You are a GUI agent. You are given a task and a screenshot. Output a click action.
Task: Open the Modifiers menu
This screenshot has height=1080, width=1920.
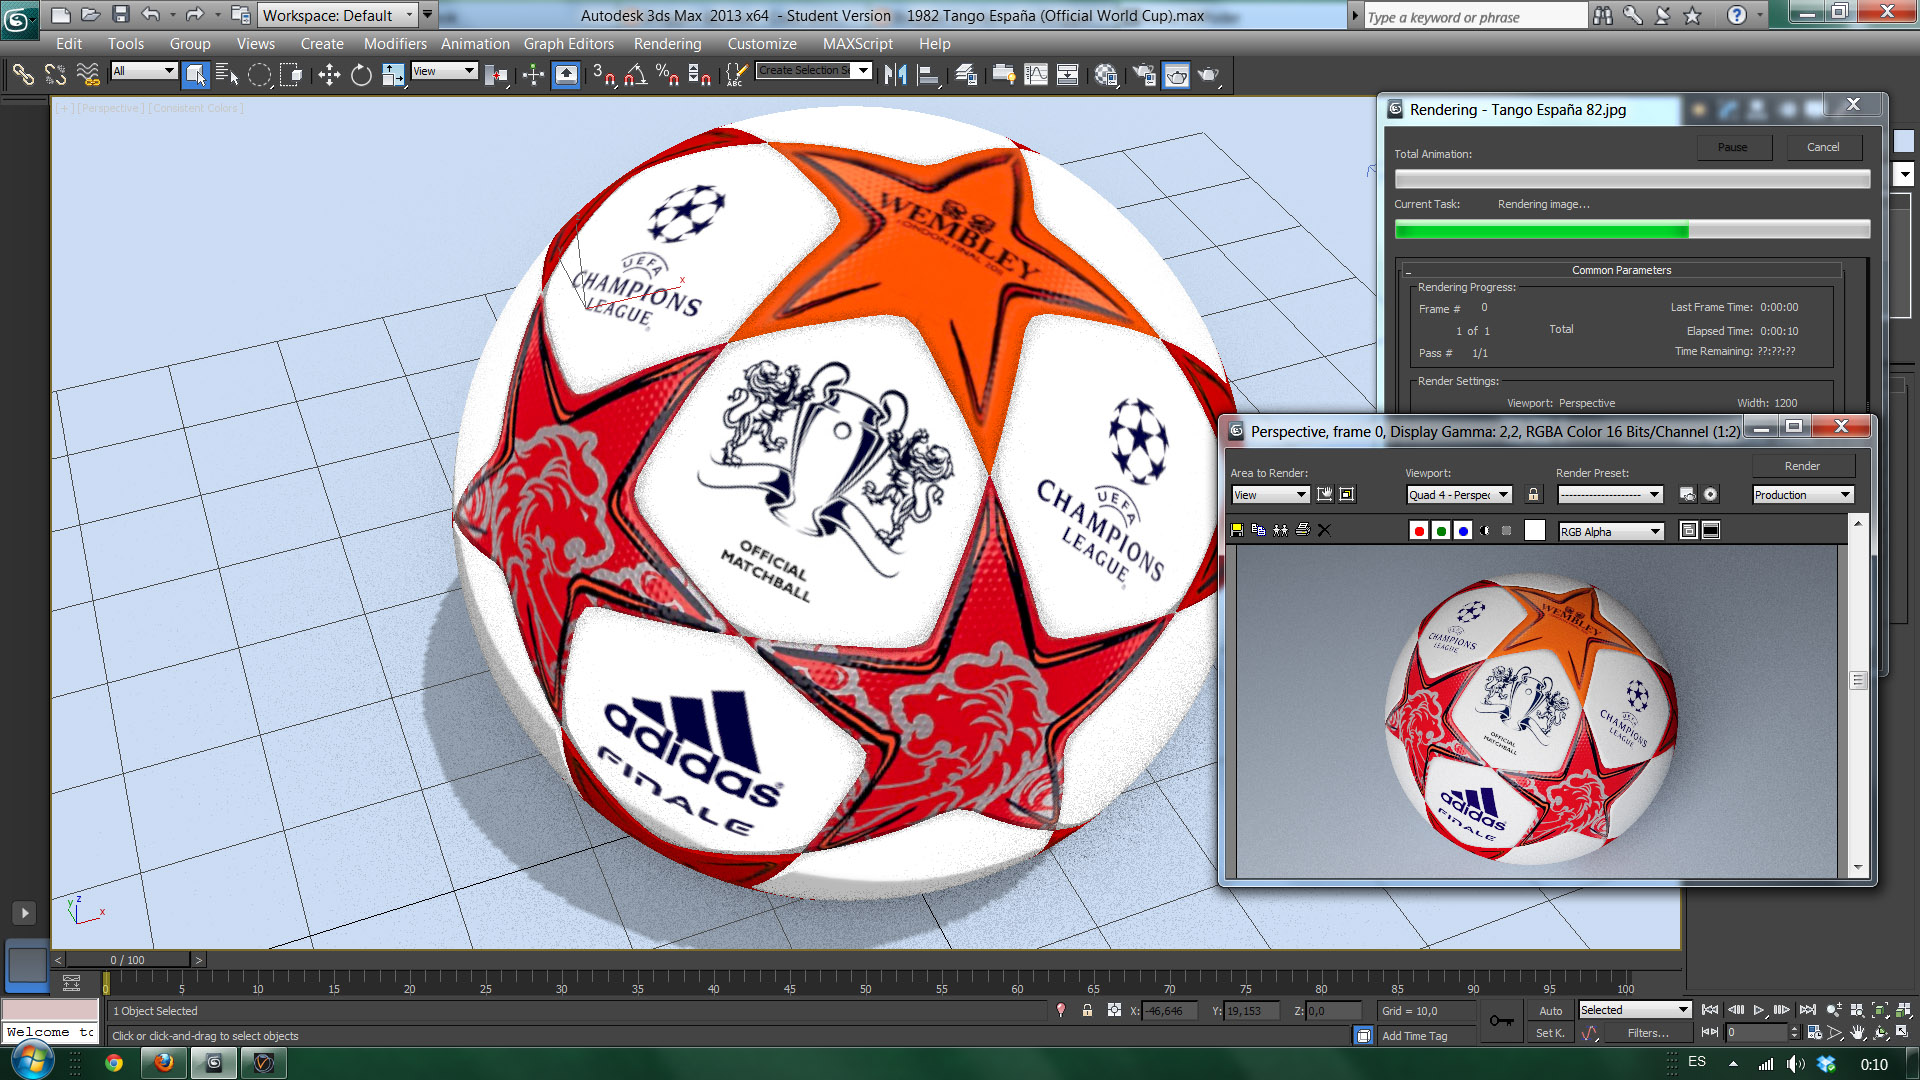[x=395, y=44]
